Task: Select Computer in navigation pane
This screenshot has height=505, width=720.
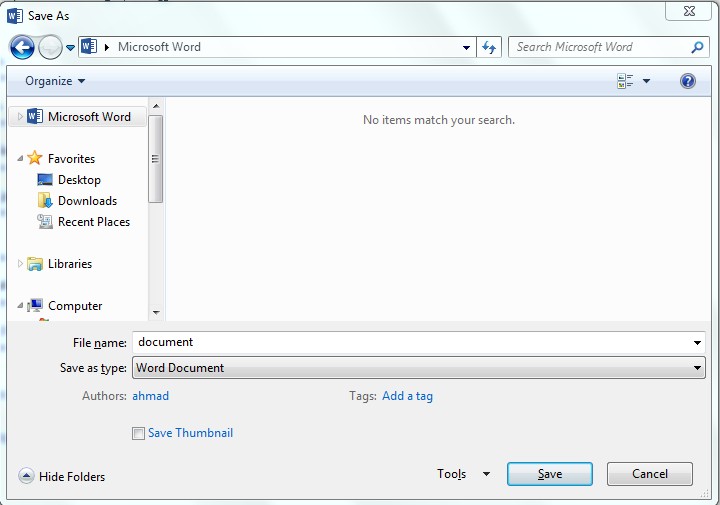Action: (75, 306)
